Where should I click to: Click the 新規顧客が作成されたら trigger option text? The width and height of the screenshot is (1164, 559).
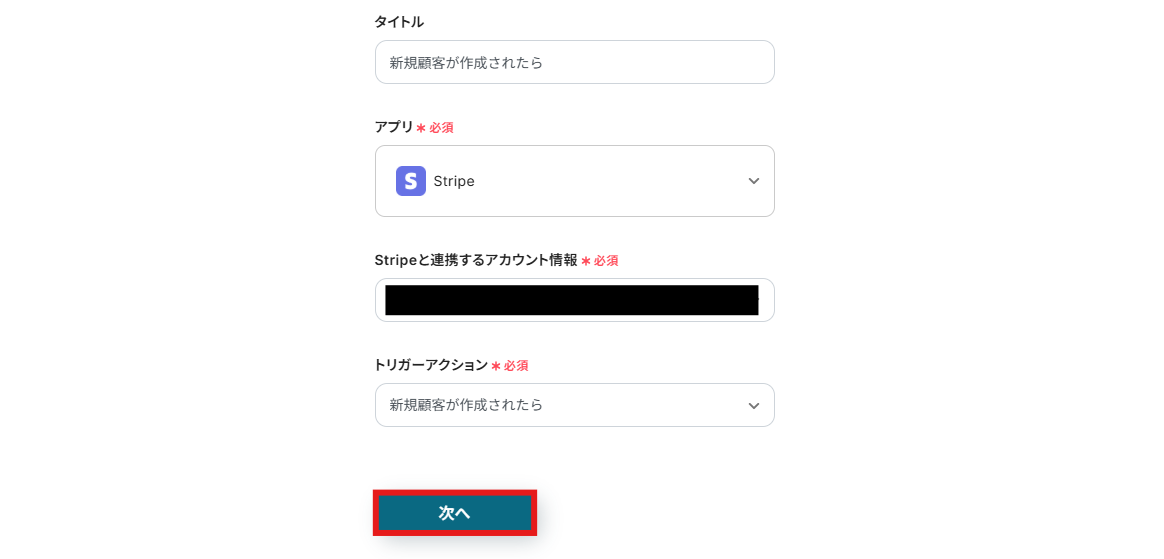466,405
